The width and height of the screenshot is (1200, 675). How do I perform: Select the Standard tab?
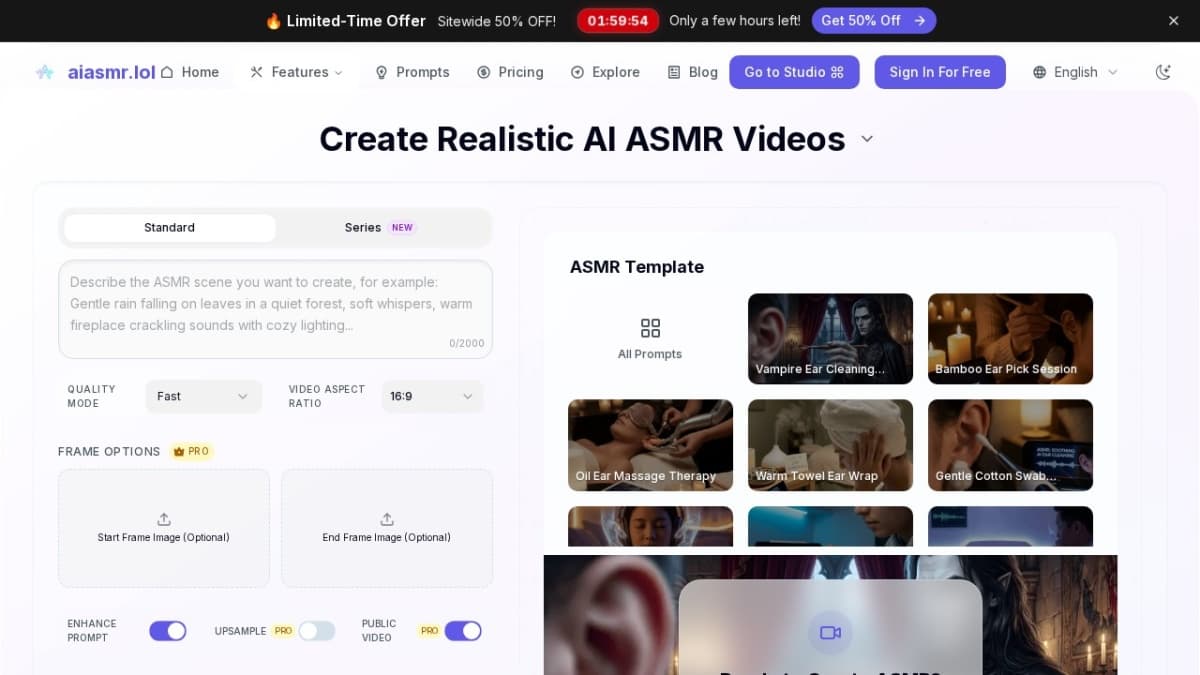(x=169, y=227)
